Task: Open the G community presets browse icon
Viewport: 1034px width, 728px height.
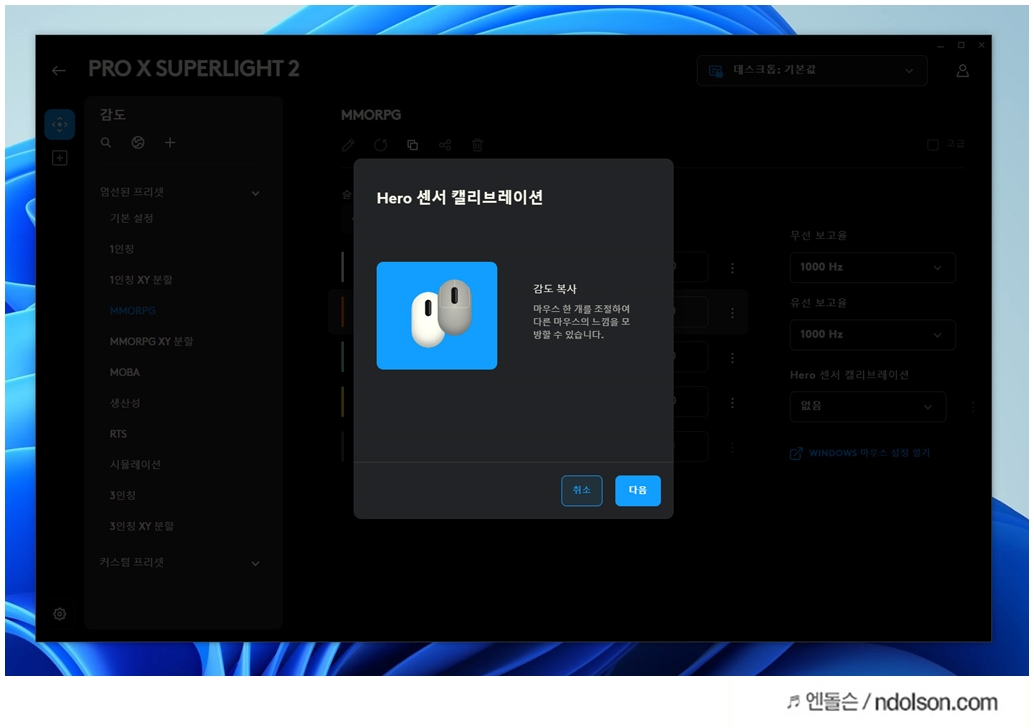Action: [138, 142]
